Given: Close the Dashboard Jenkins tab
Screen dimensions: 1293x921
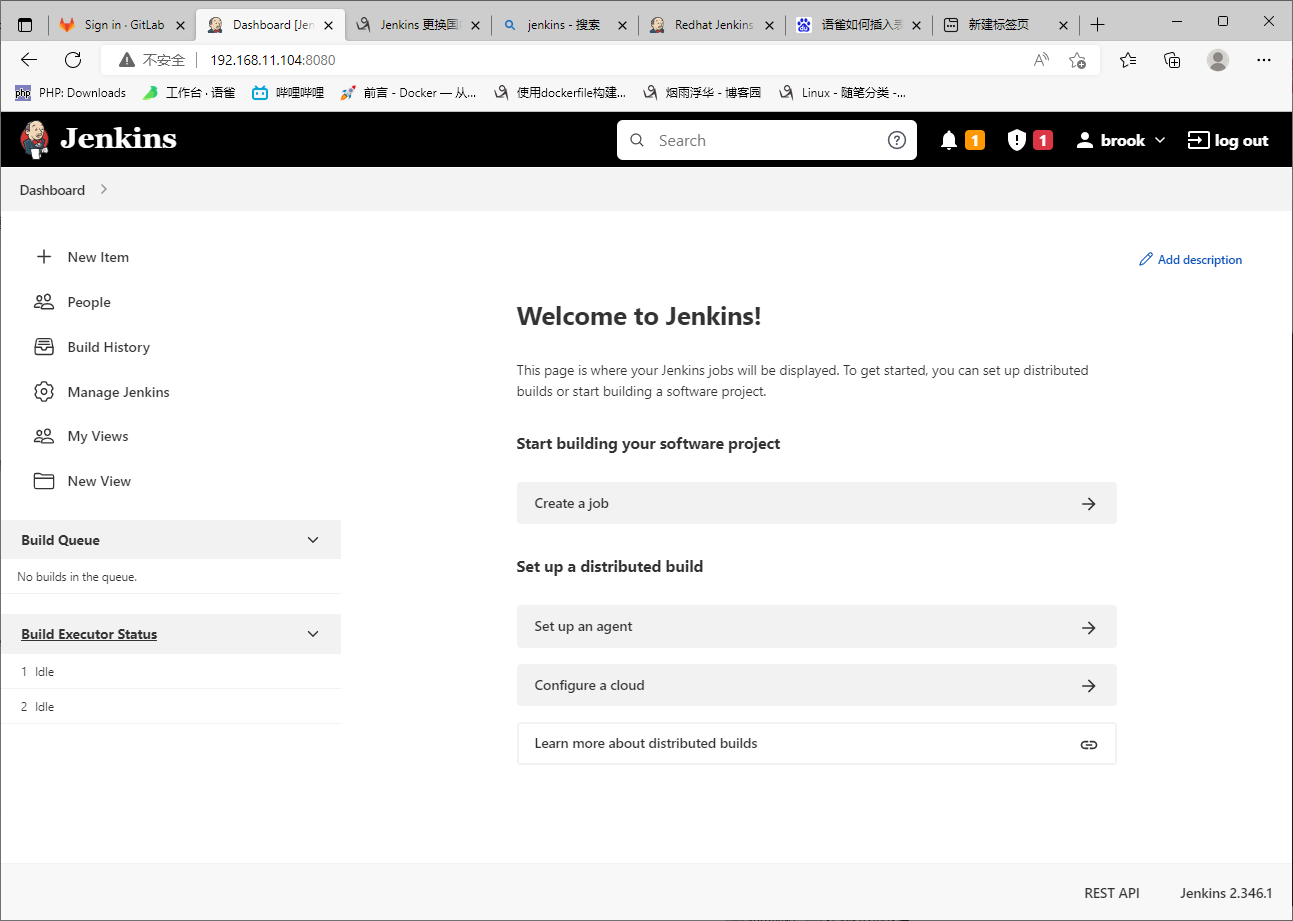Looking at the screenshot, I should point(329,25).
